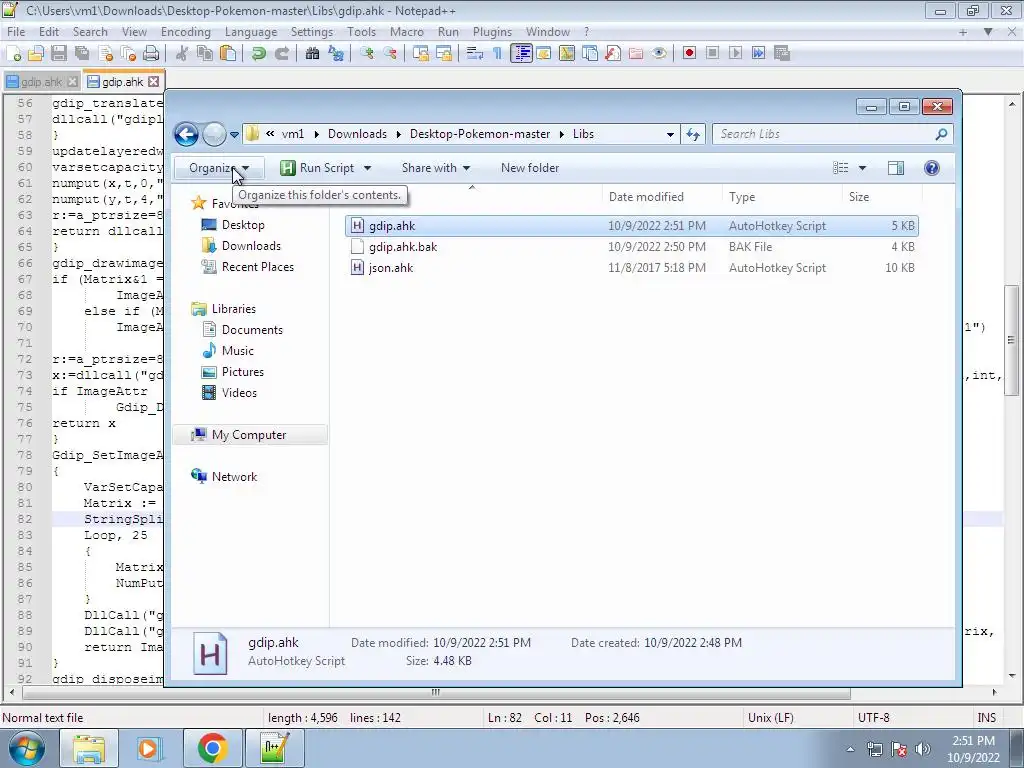Toggle Monitoring eye icon in Notepad++

point(659,54)
